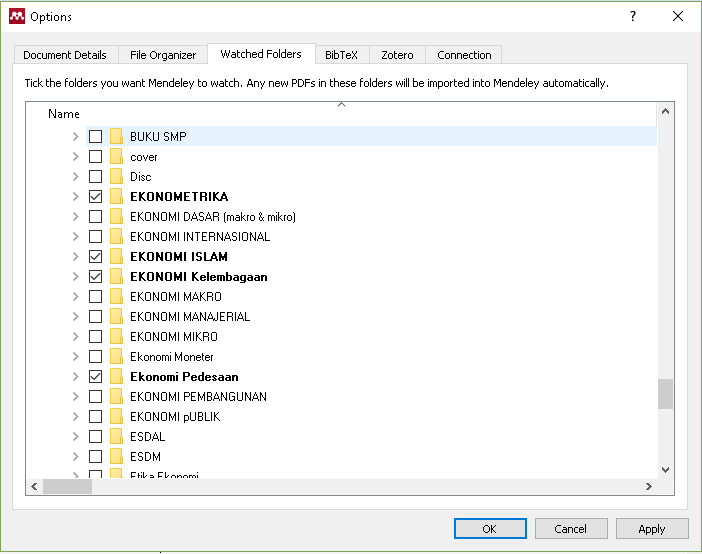Click the Mendeley logo icon in title bar

tap(16, 16)
